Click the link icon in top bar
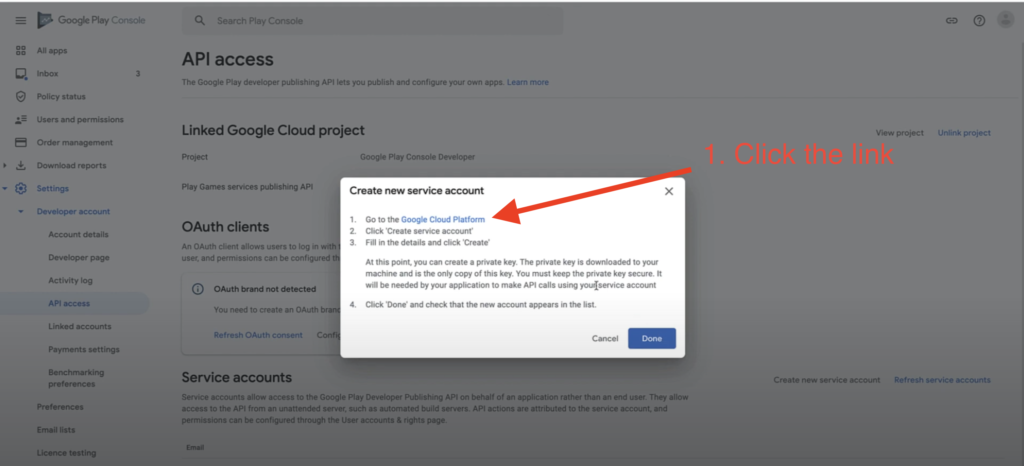This screenshot has height=466, width=1024. 951,21
